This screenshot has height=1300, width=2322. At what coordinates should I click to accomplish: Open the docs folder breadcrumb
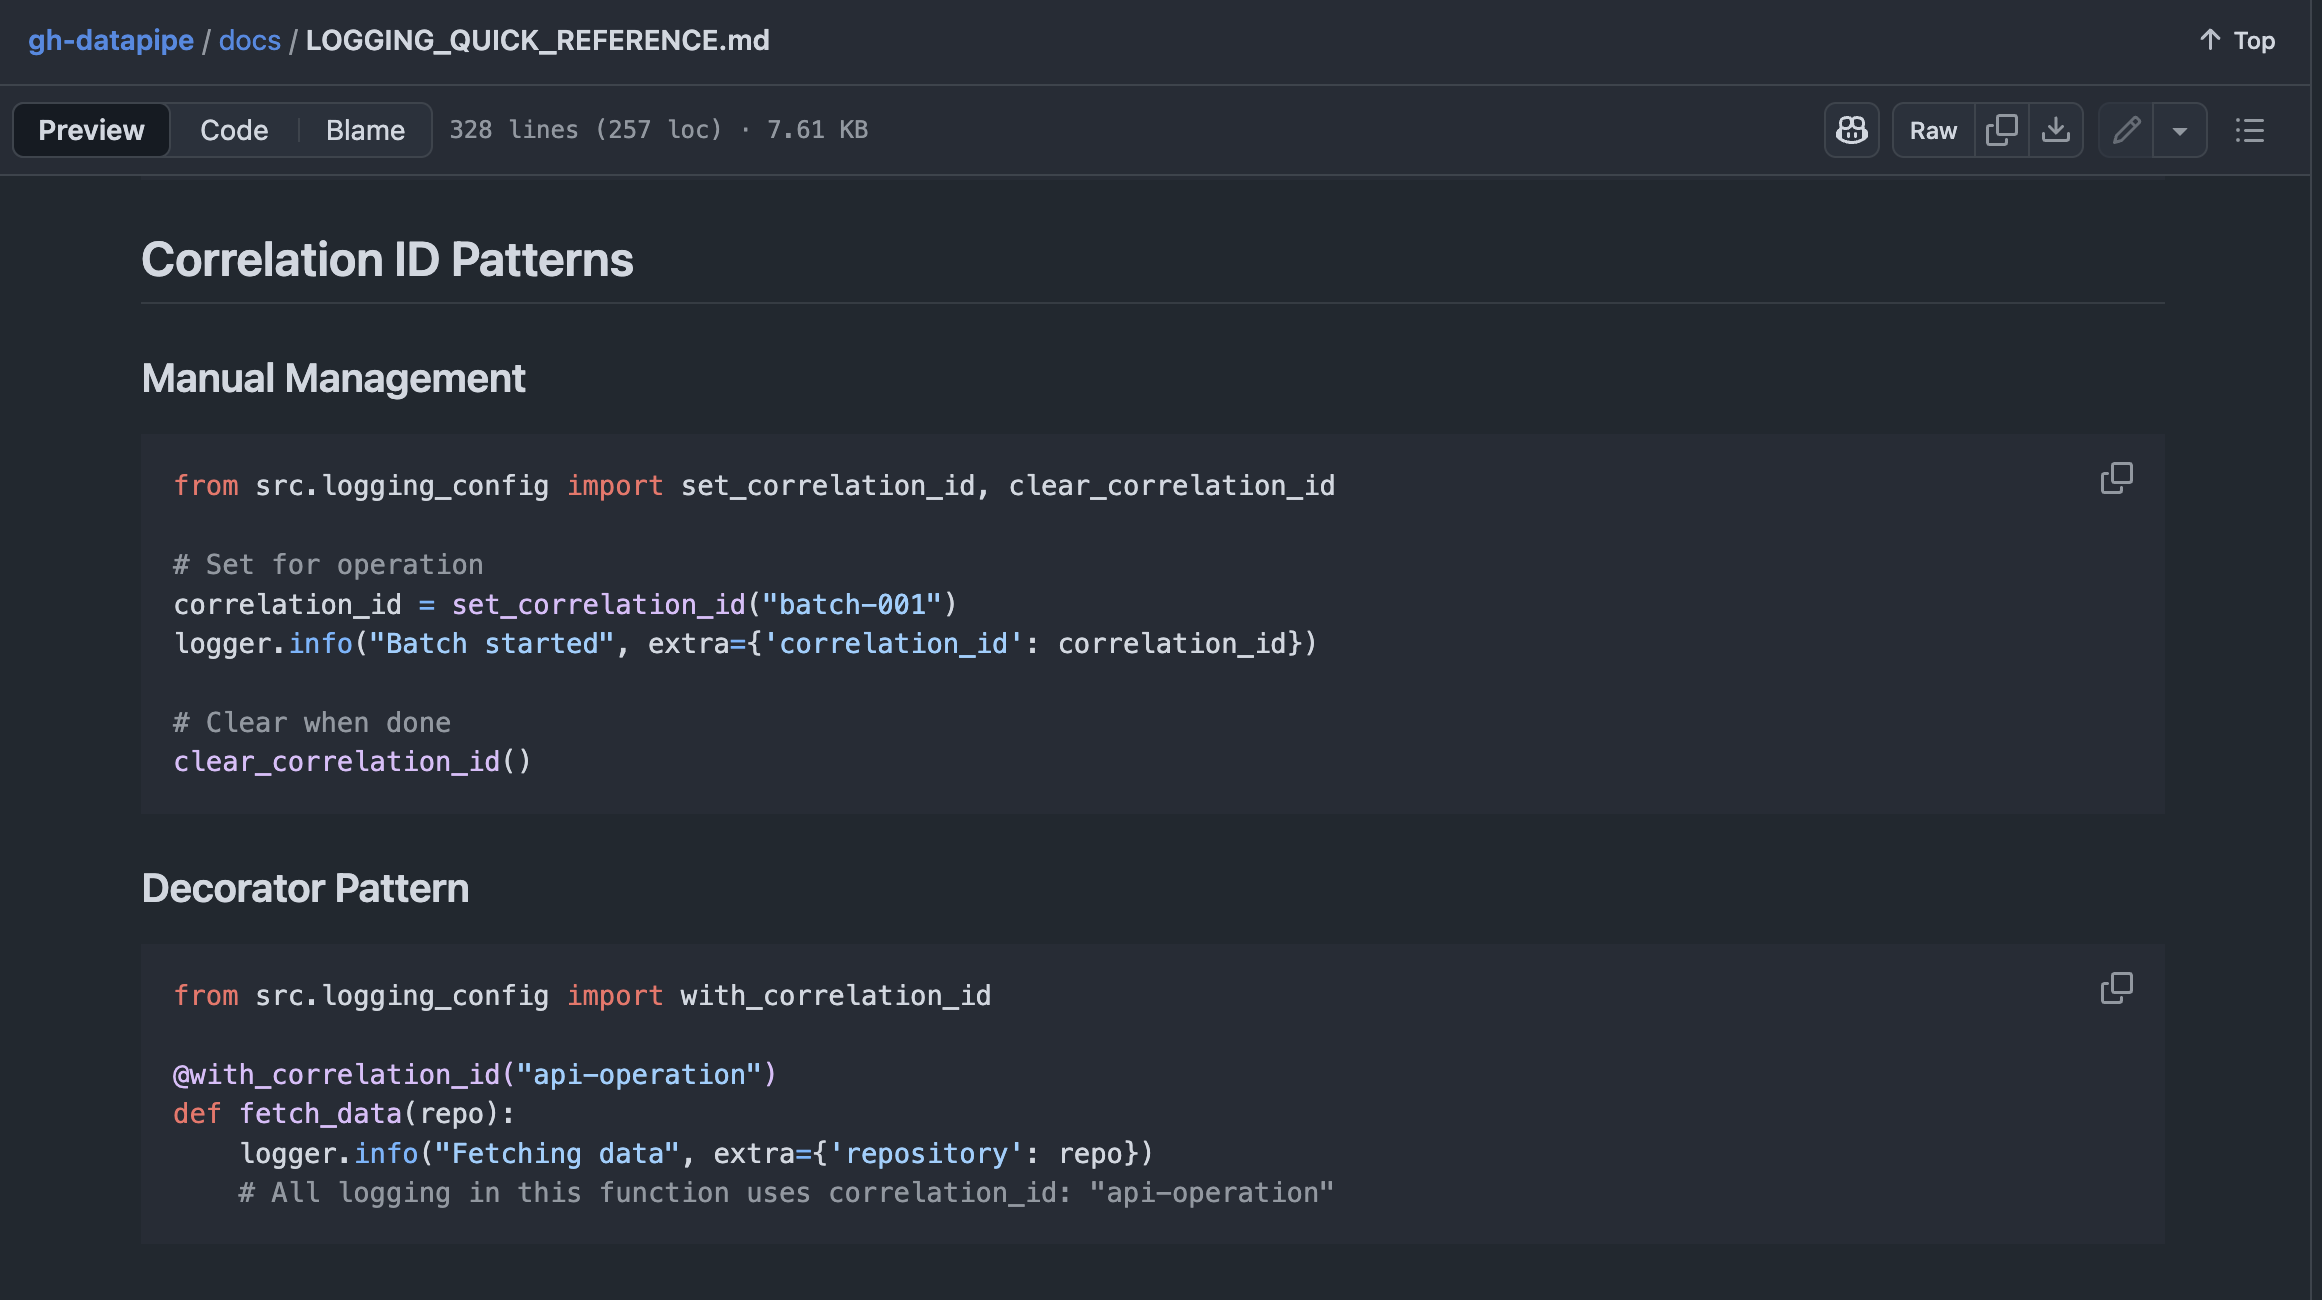tap(250, 40)
